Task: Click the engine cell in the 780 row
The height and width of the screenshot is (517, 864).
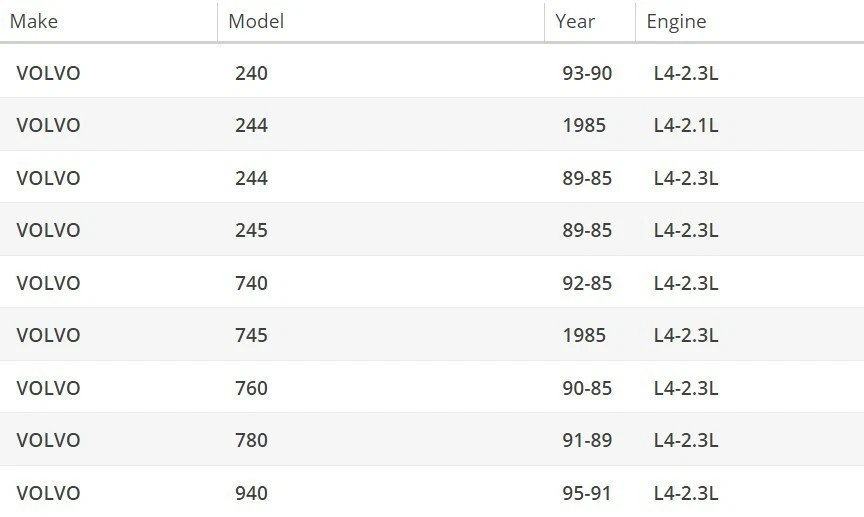Action: [686, 440]
